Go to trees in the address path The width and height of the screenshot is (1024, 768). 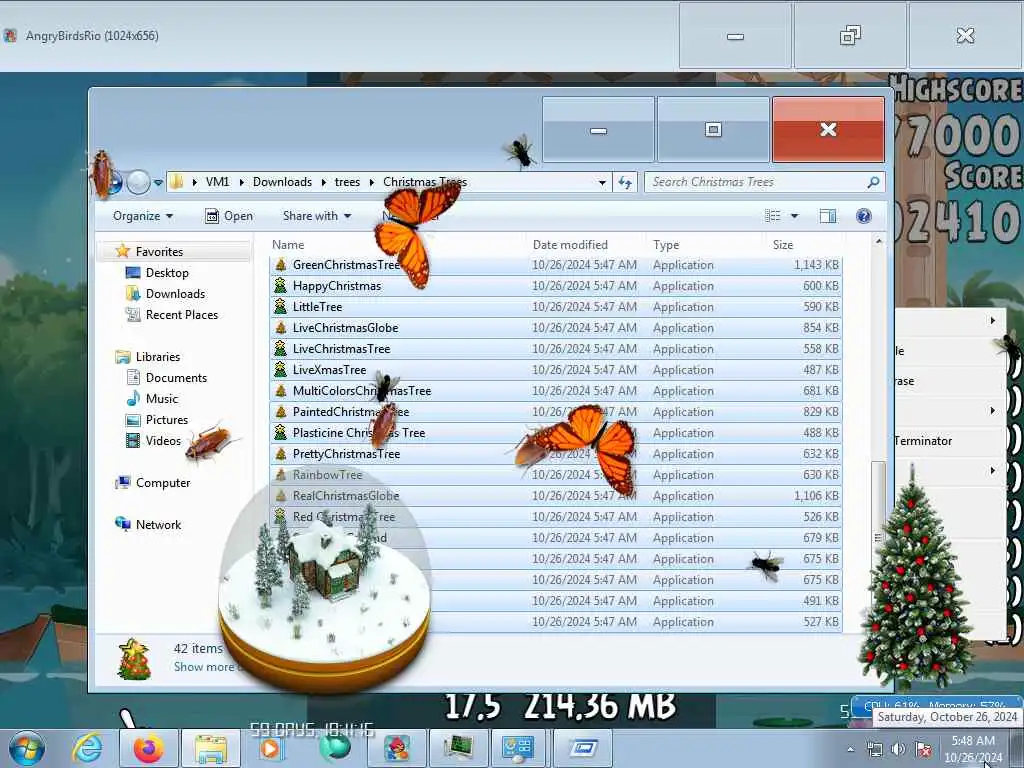(347, 182)
